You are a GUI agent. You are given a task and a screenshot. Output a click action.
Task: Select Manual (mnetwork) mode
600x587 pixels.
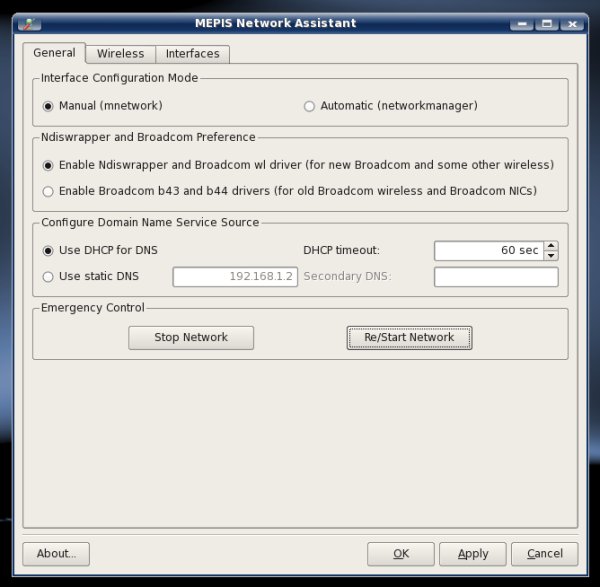(103, 106)
